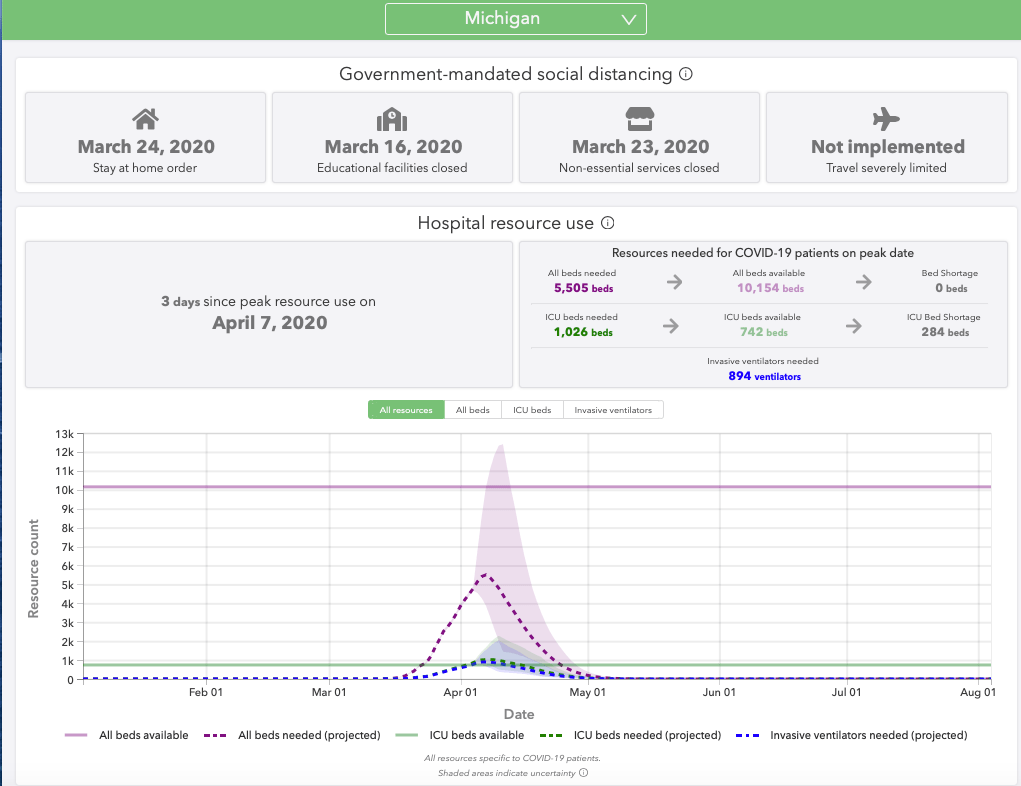Open info icon beside Government-mandated social distancing
The width and height of the screenshot is (1021, 786).
point(686,74)
